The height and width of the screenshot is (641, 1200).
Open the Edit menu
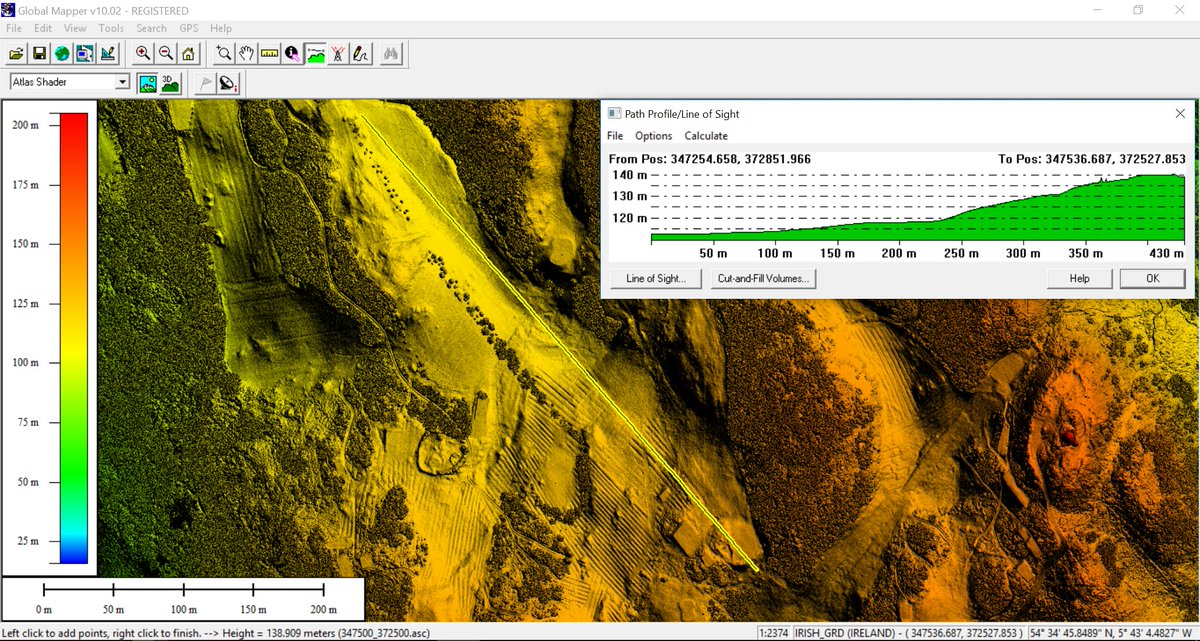pos(43,29)
